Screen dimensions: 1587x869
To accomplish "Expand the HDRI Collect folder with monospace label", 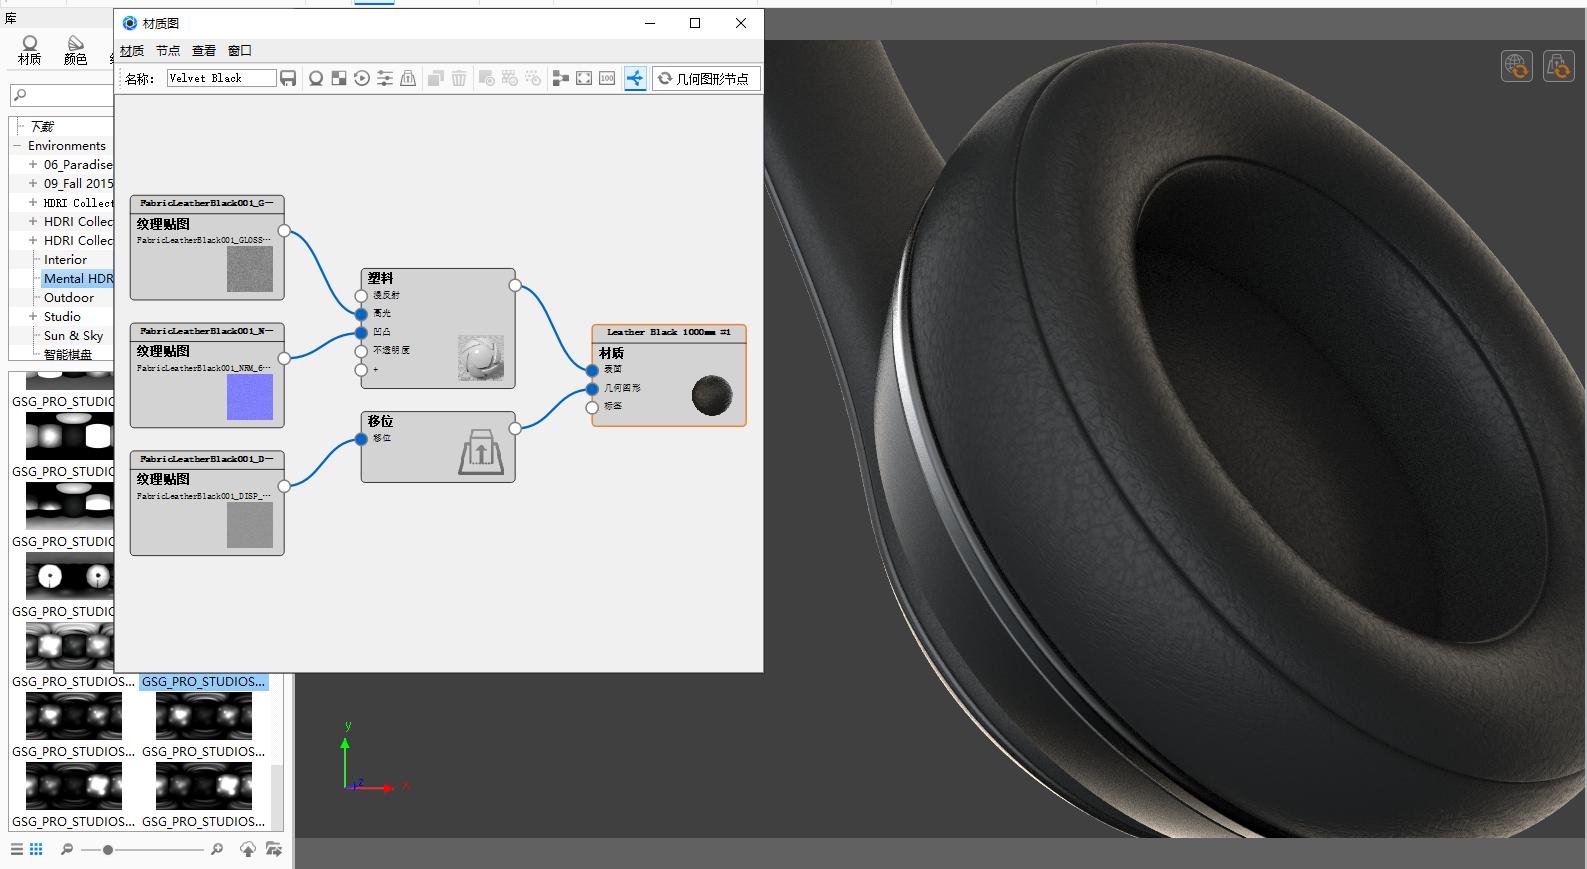I will coord(33,203).
